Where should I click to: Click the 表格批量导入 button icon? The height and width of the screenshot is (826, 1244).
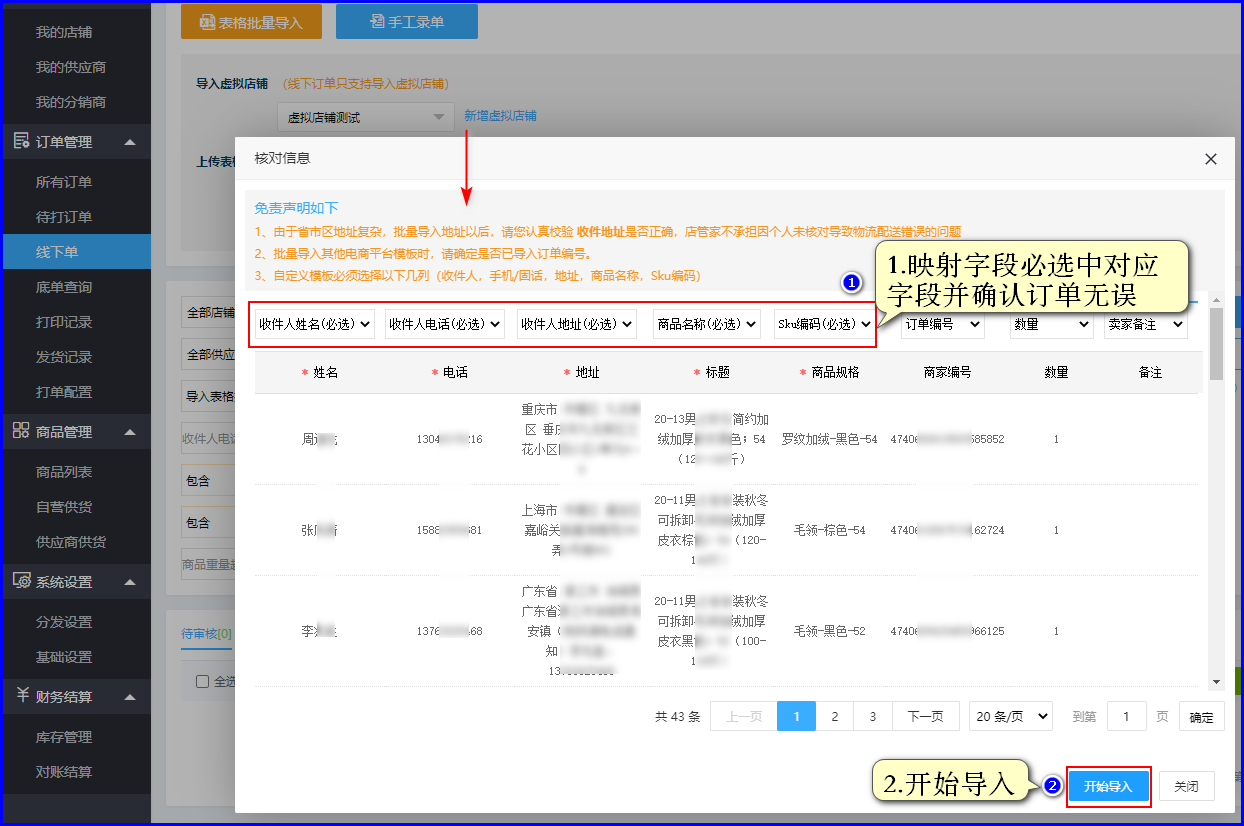[207, 22]
